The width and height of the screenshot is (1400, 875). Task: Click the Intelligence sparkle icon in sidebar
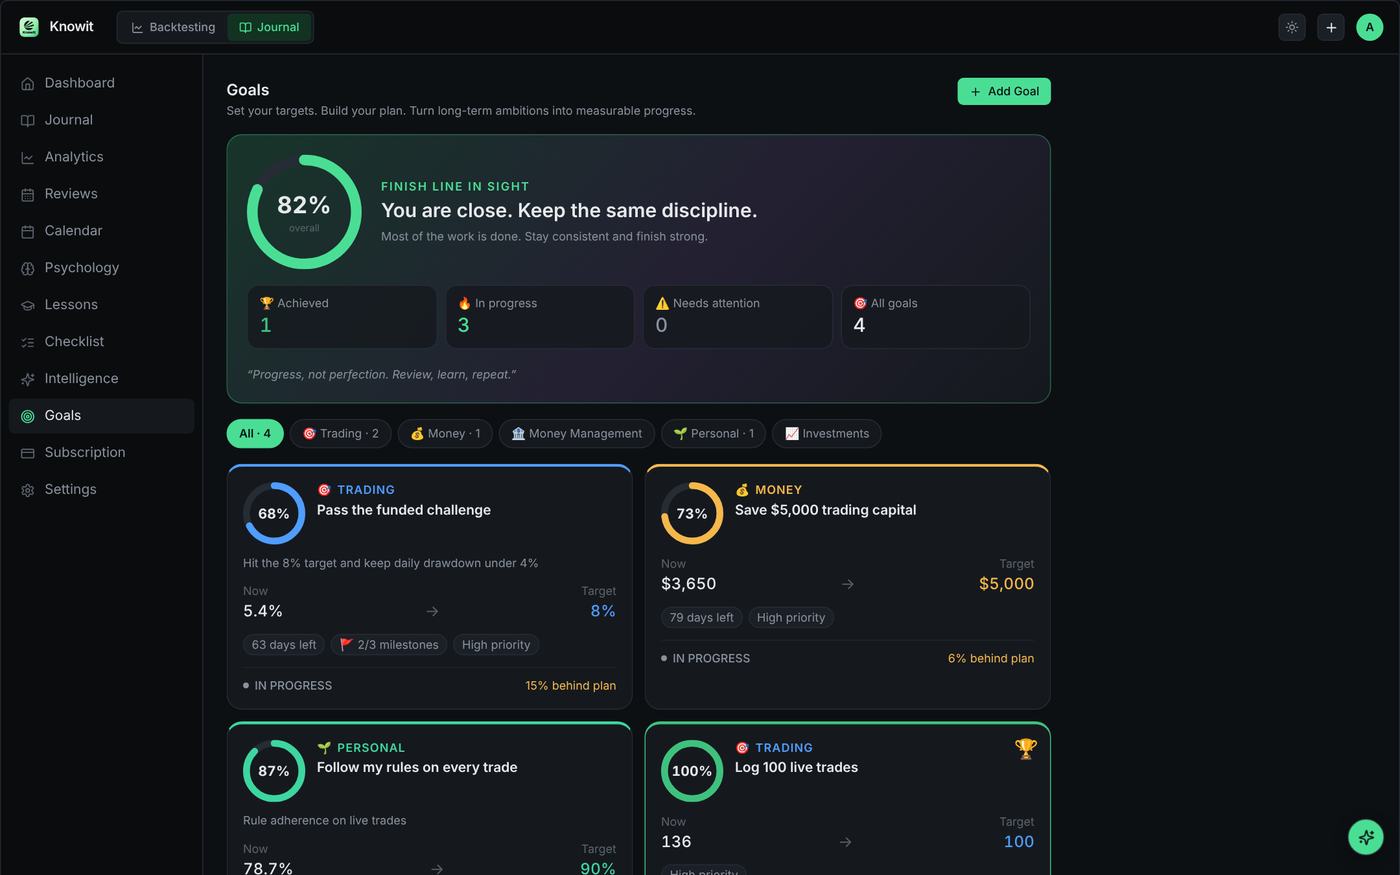click(x=28, y=380)
